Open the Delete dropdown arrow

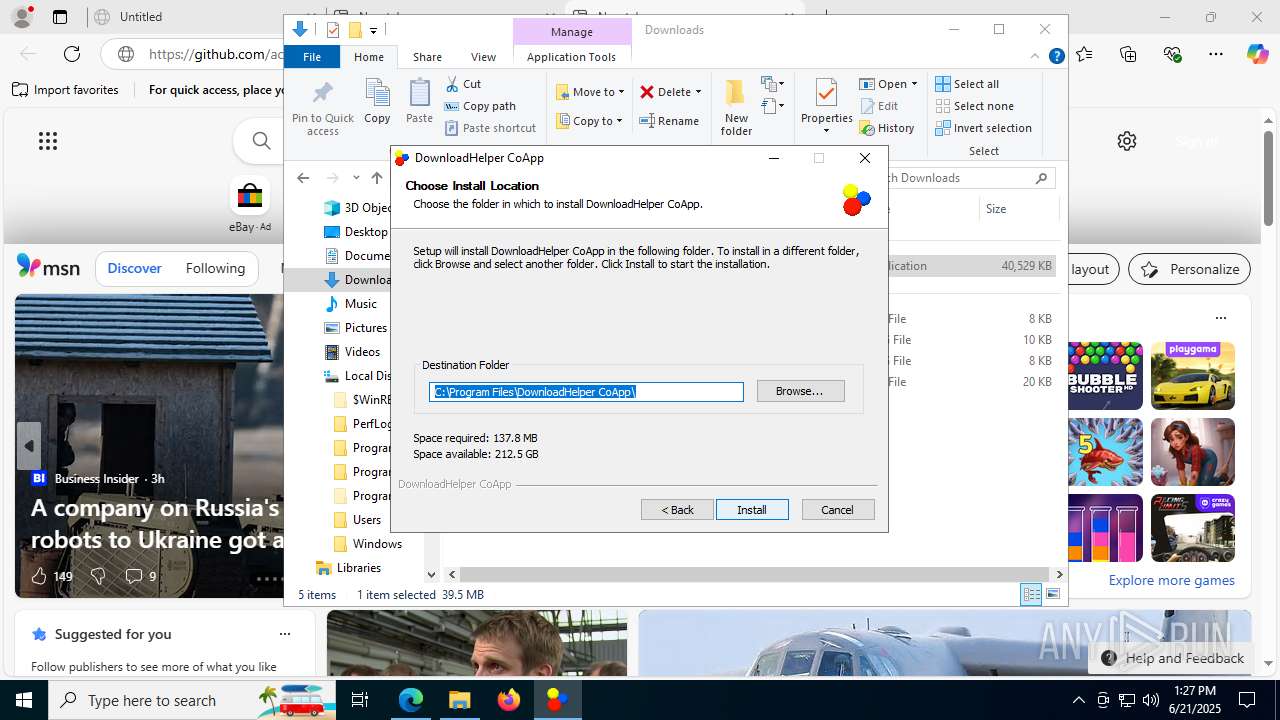698,92
